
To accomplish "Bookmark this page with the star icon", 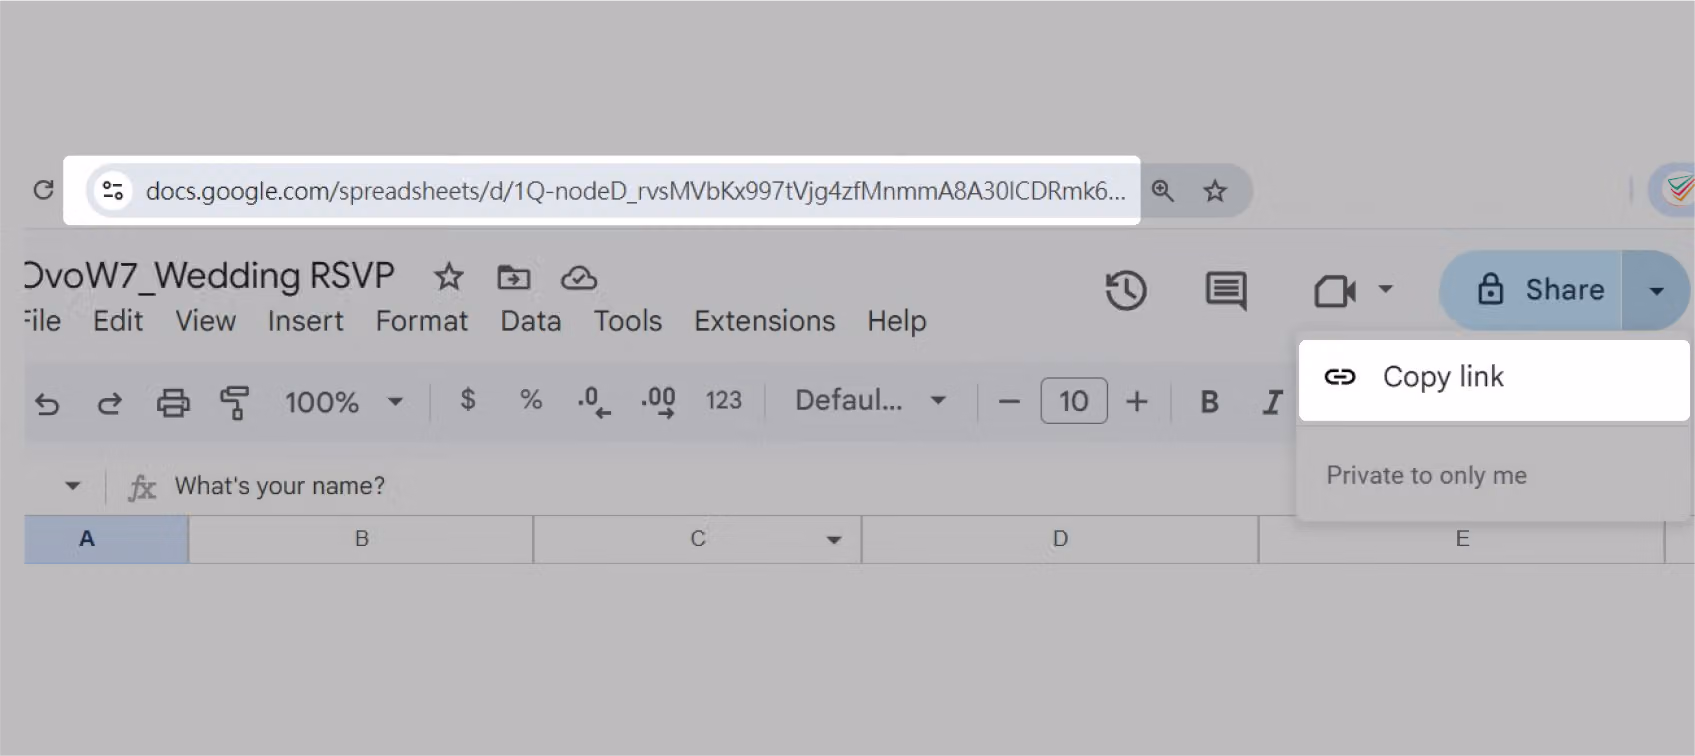I will 1215,190.
